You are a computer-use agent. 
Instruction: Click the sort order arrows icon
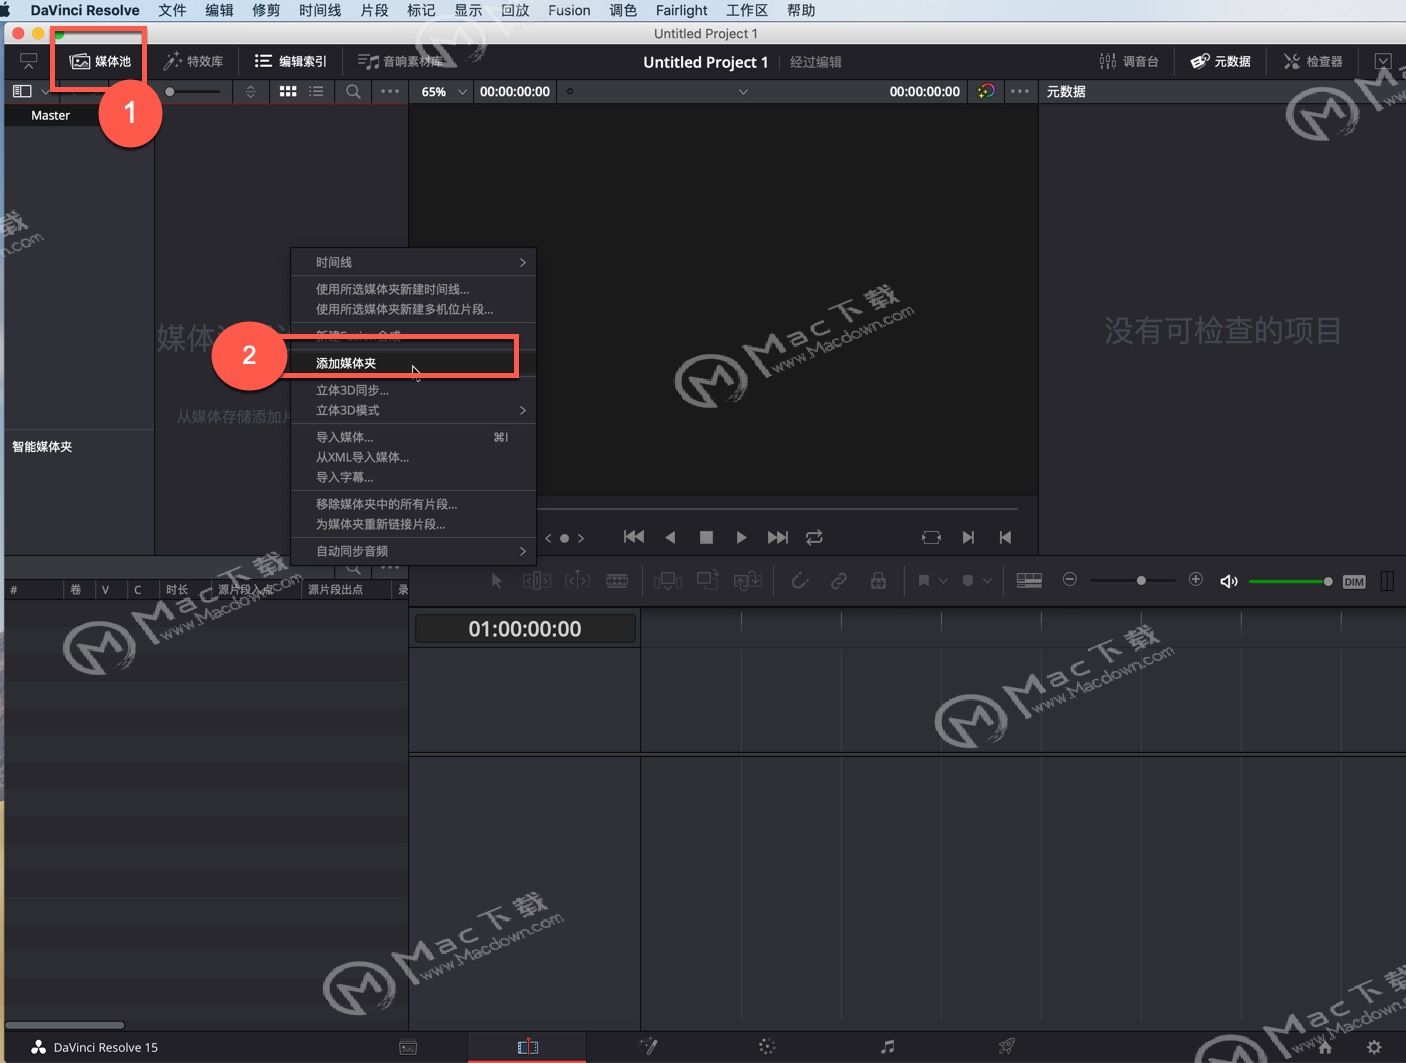tap(250, 91)
